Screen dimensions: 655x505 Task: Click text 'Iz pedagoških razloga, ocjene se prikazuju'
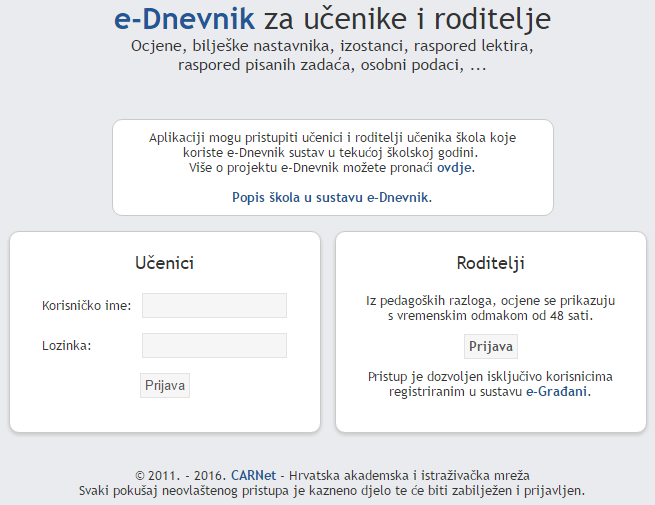[x=490, y=301]
